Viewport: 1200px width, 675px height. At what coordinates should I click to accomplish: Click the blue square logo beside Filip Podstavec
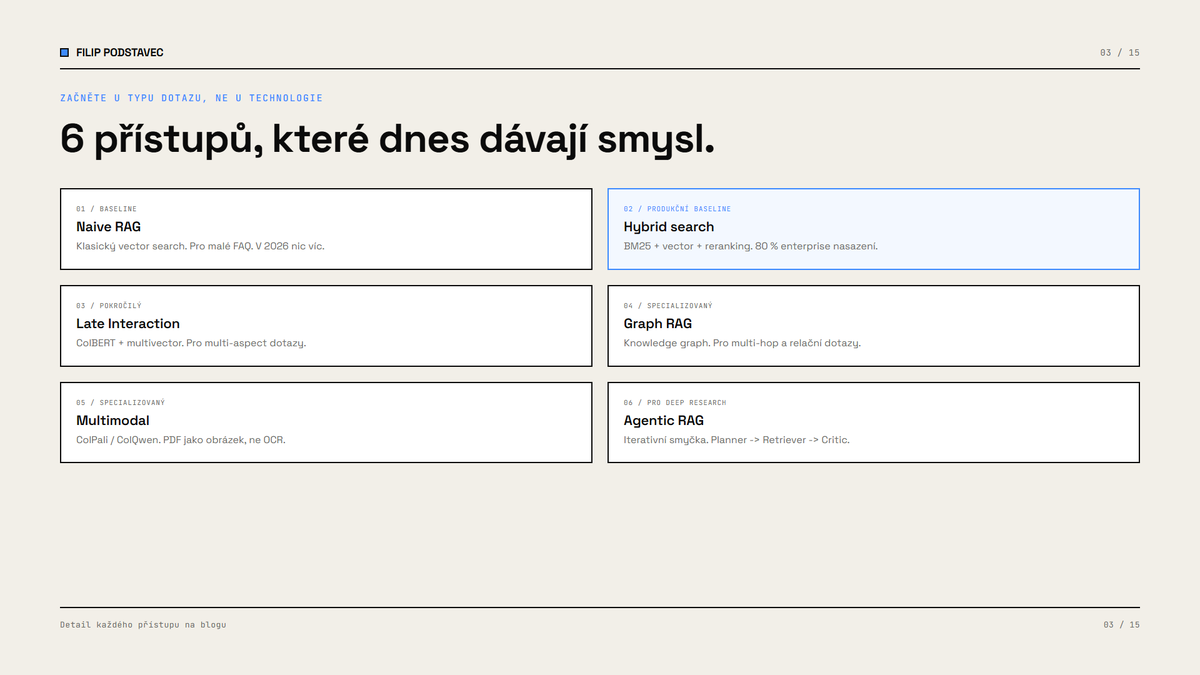pos(65,52)
